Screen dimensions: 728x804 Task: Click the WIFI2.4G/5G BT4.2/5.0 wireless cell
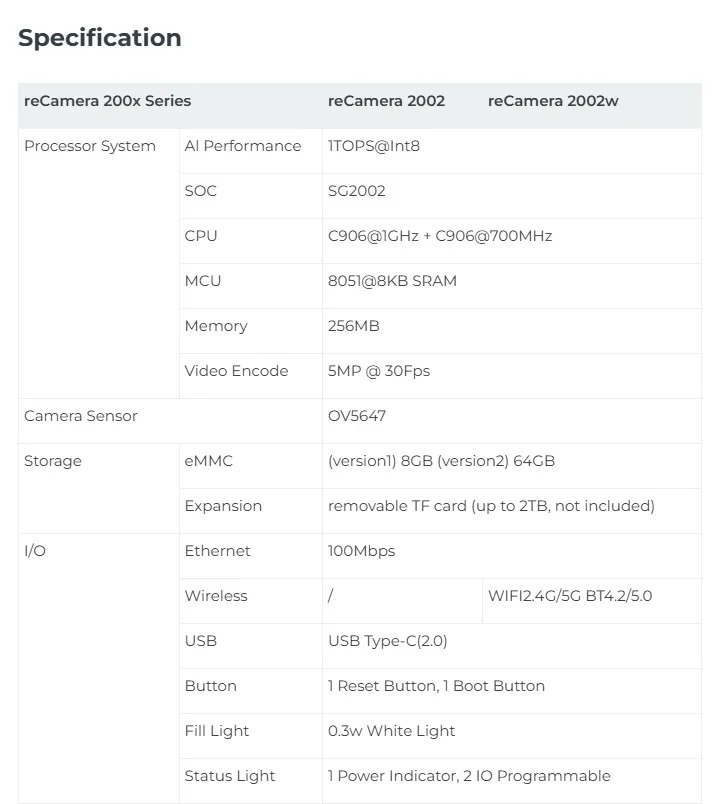(x=570, y=596)
